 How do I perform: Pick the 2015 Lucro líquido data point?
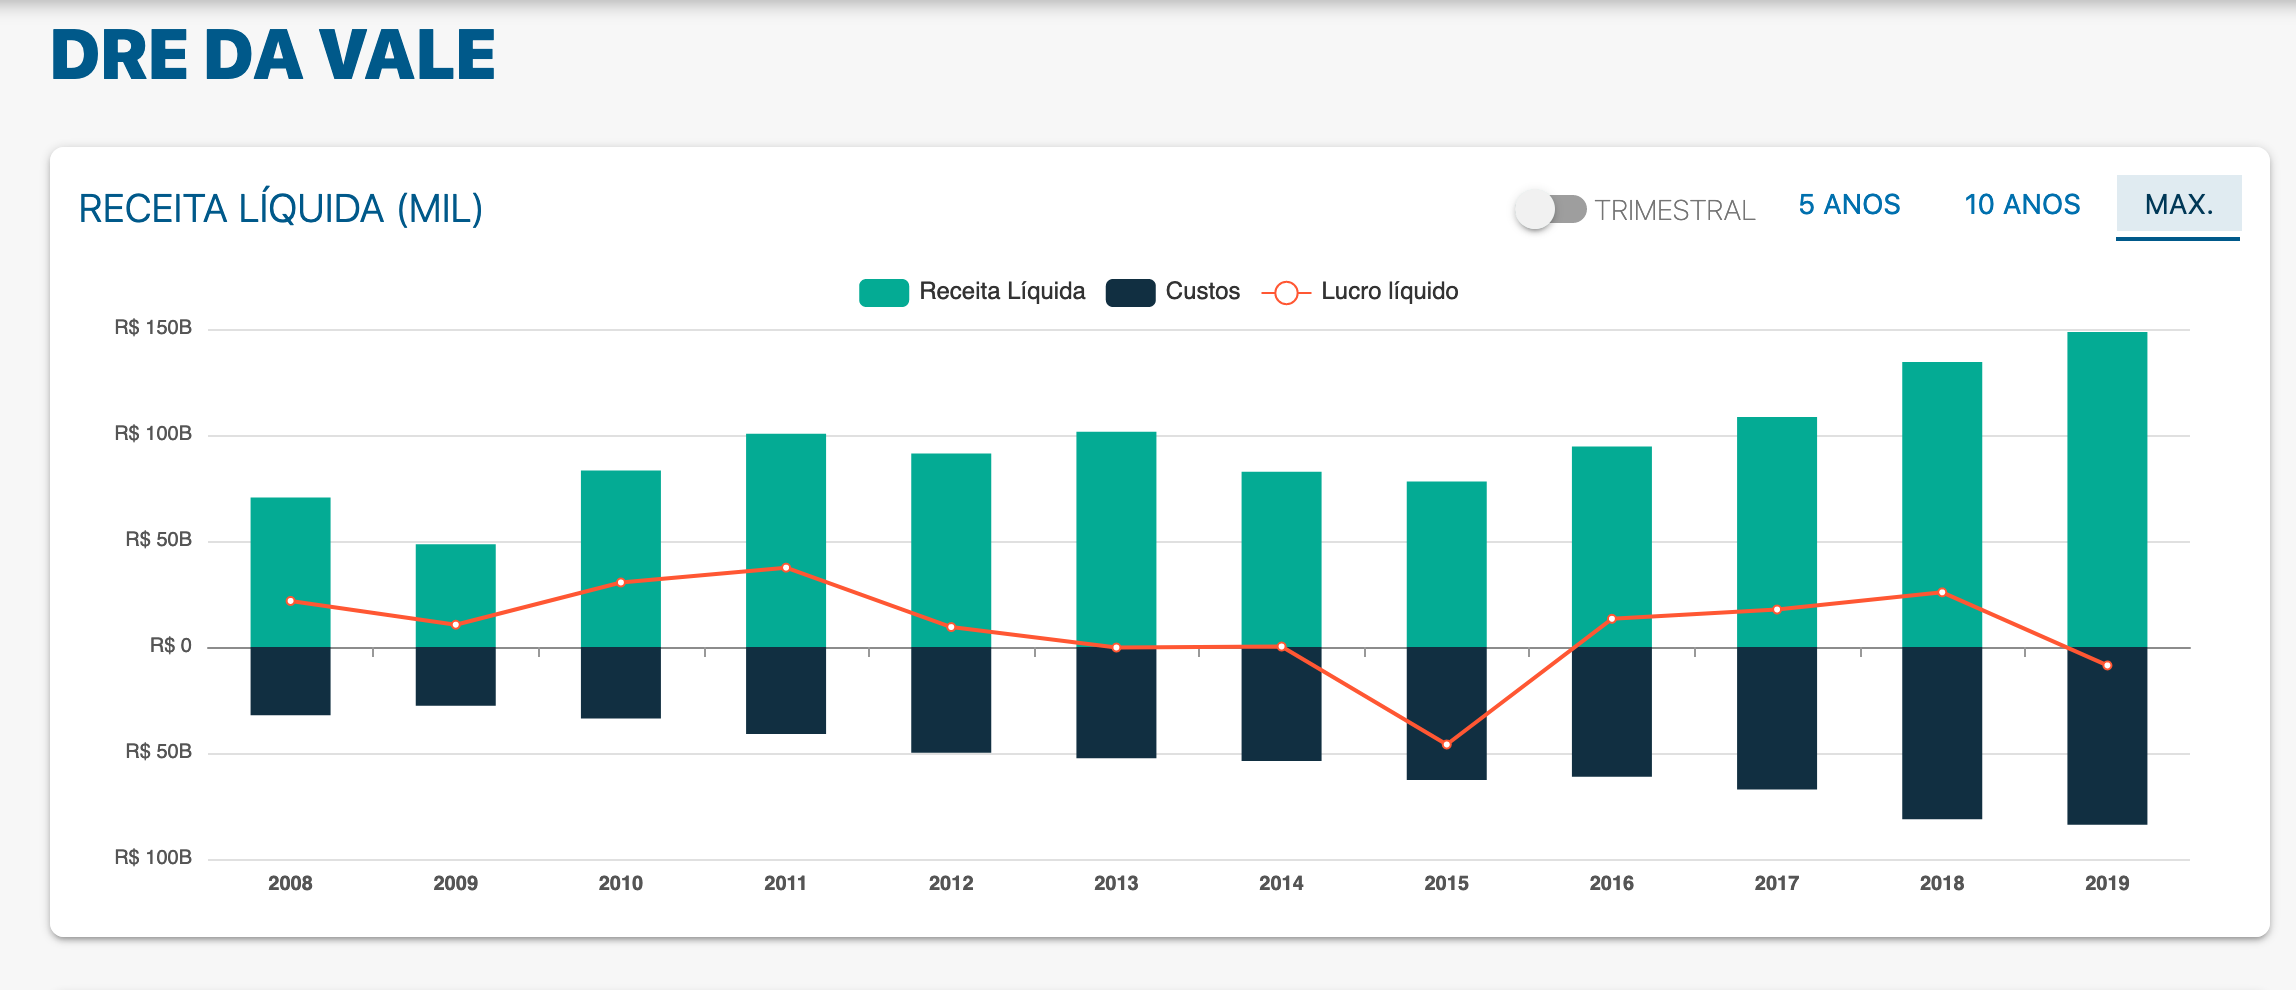pyautogui.click(x=1446, y=745)
